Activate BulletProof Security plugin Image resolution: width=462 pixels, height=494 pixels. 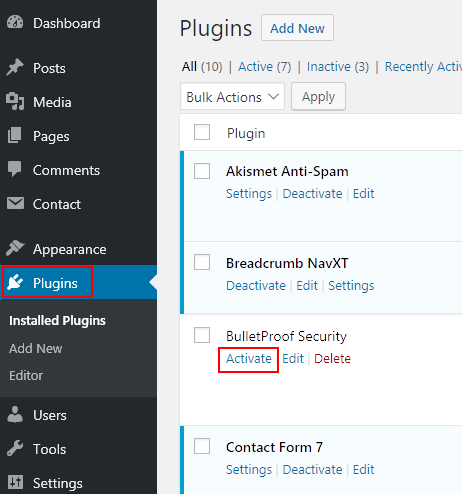point(249,359)
